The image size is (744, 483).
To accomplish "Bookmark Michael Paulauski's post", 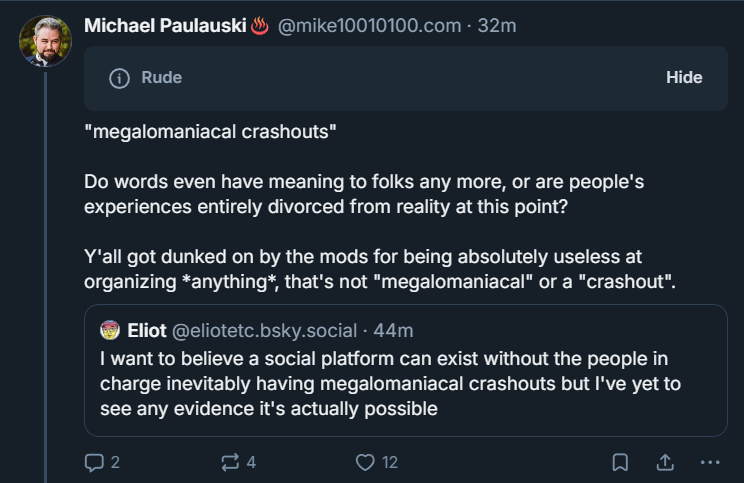I will point(620,462).
